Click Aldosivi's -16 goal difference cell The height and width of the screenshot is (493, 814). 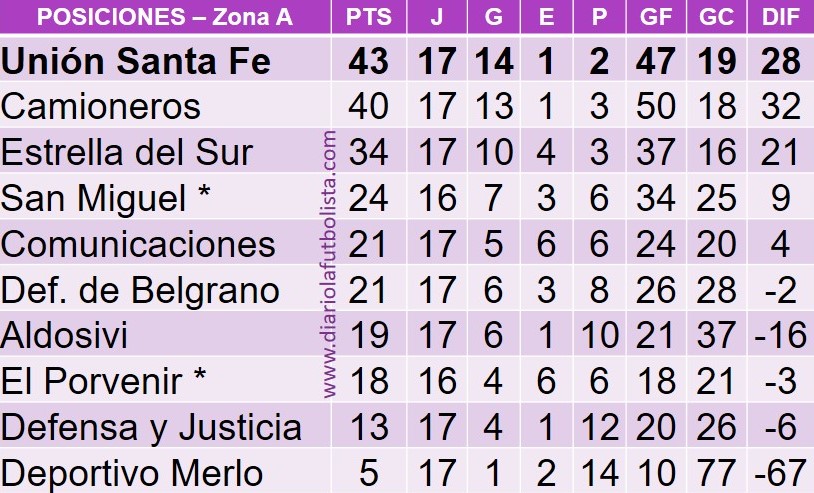(780, 335)
